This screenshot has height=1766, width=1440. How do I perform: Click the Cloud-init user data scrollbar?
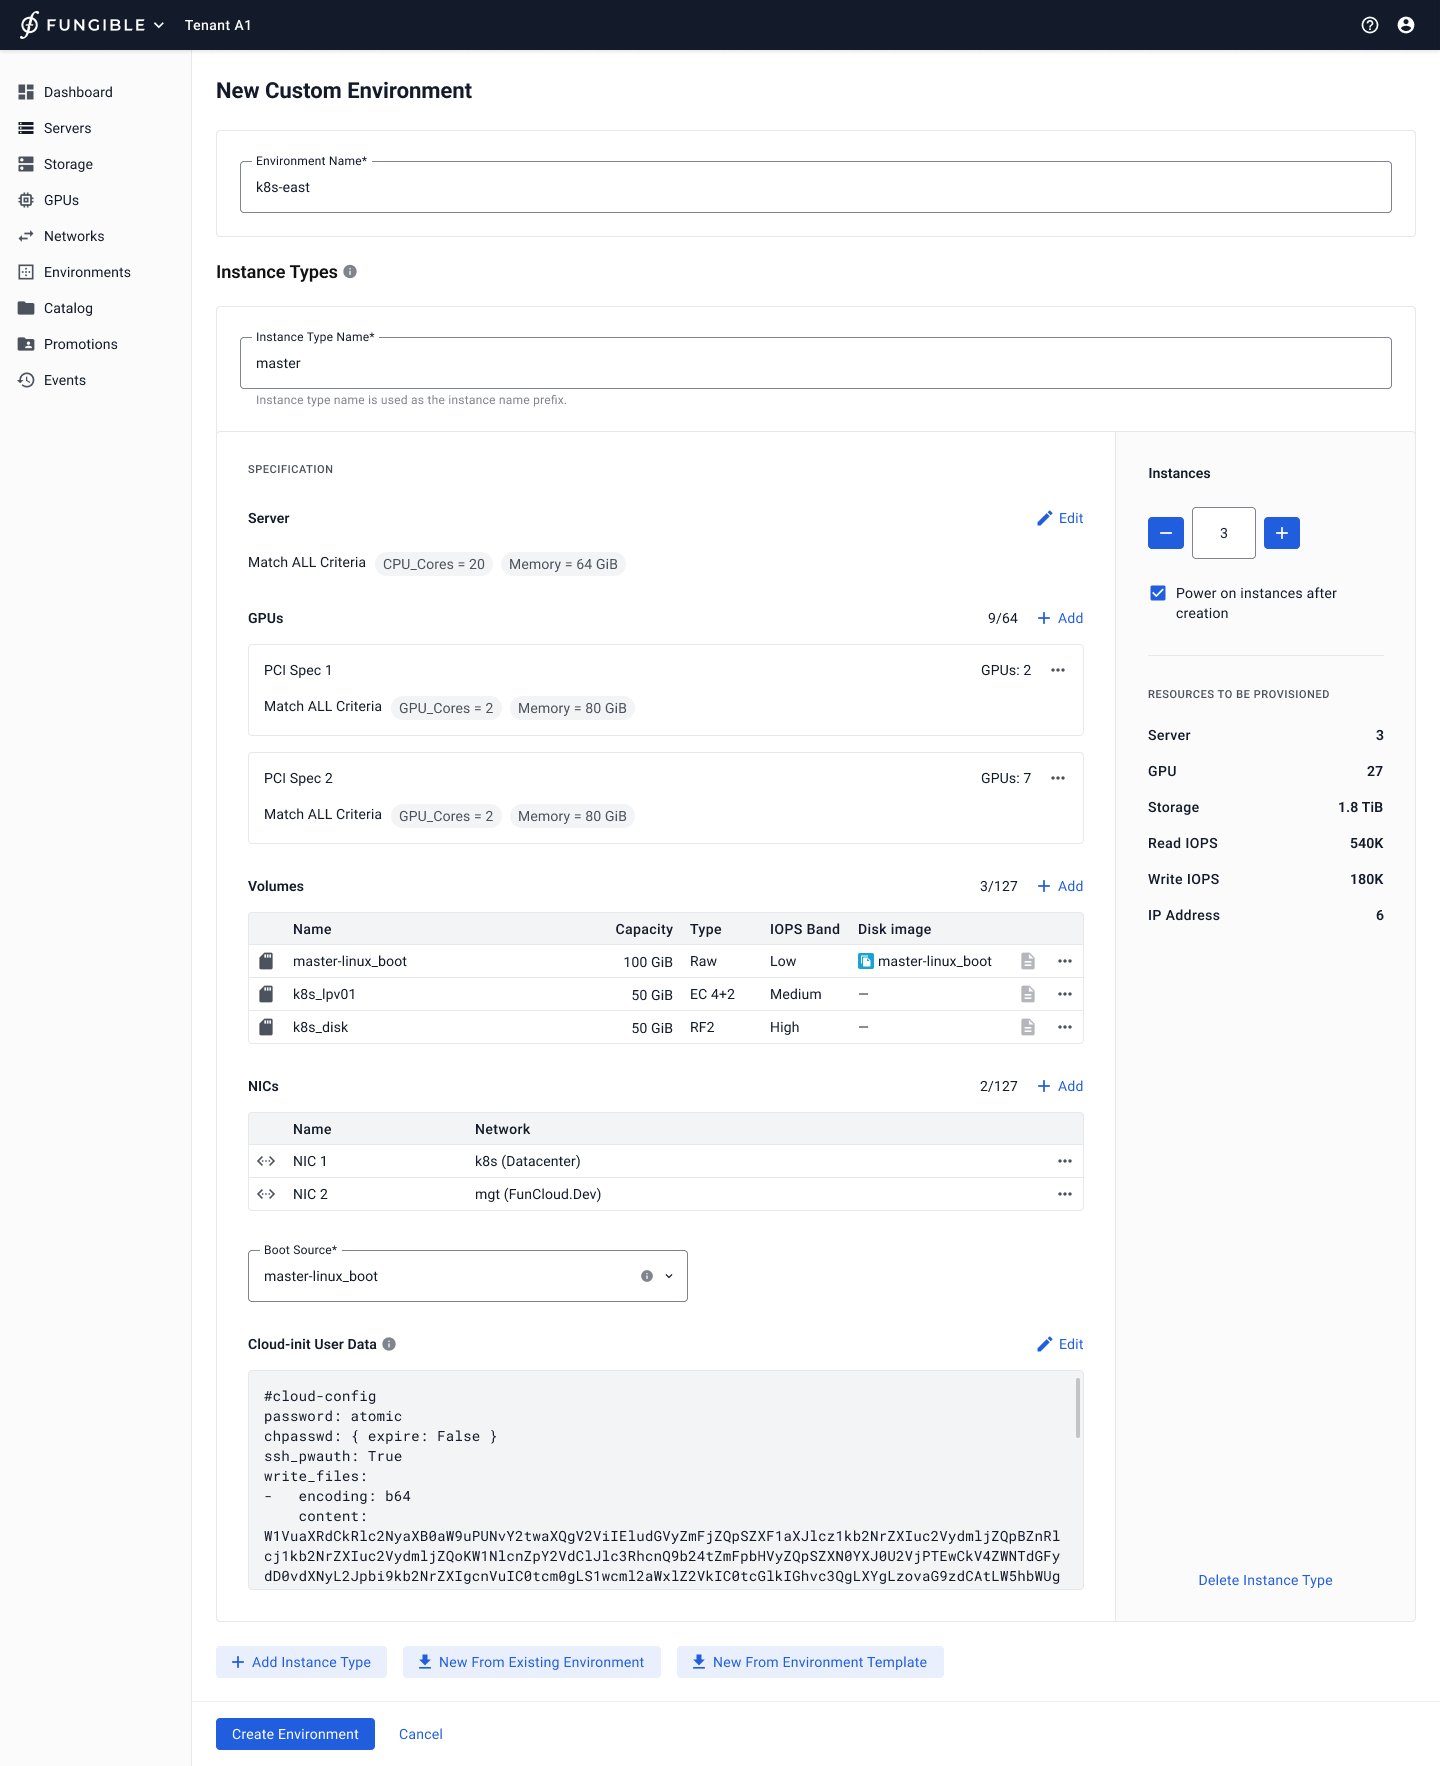(1077, 1408)
